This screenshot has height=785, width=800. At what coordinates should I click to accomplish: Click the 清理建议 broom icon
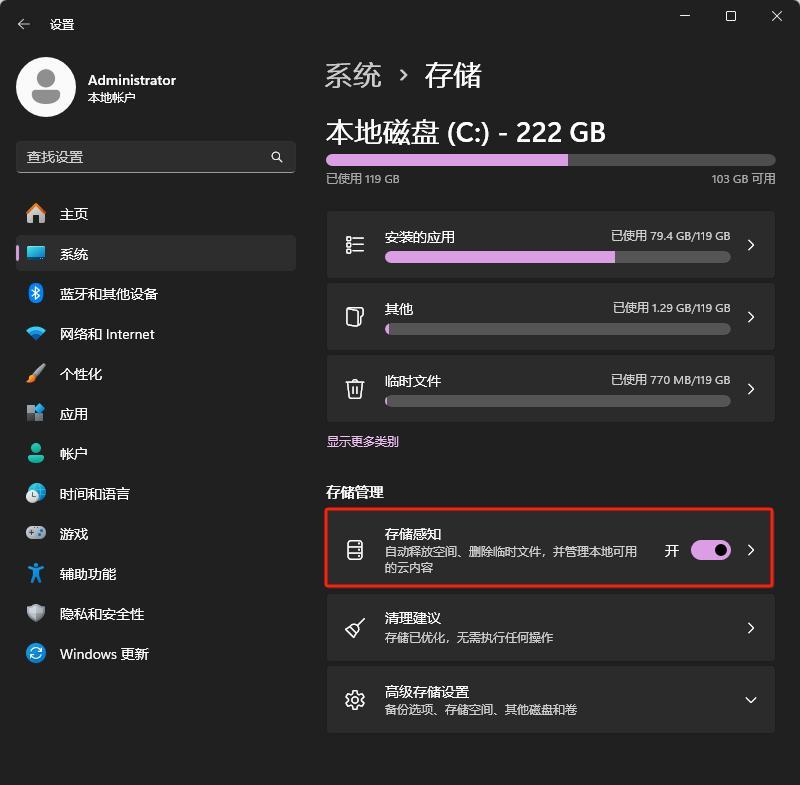tap(355, 628)
